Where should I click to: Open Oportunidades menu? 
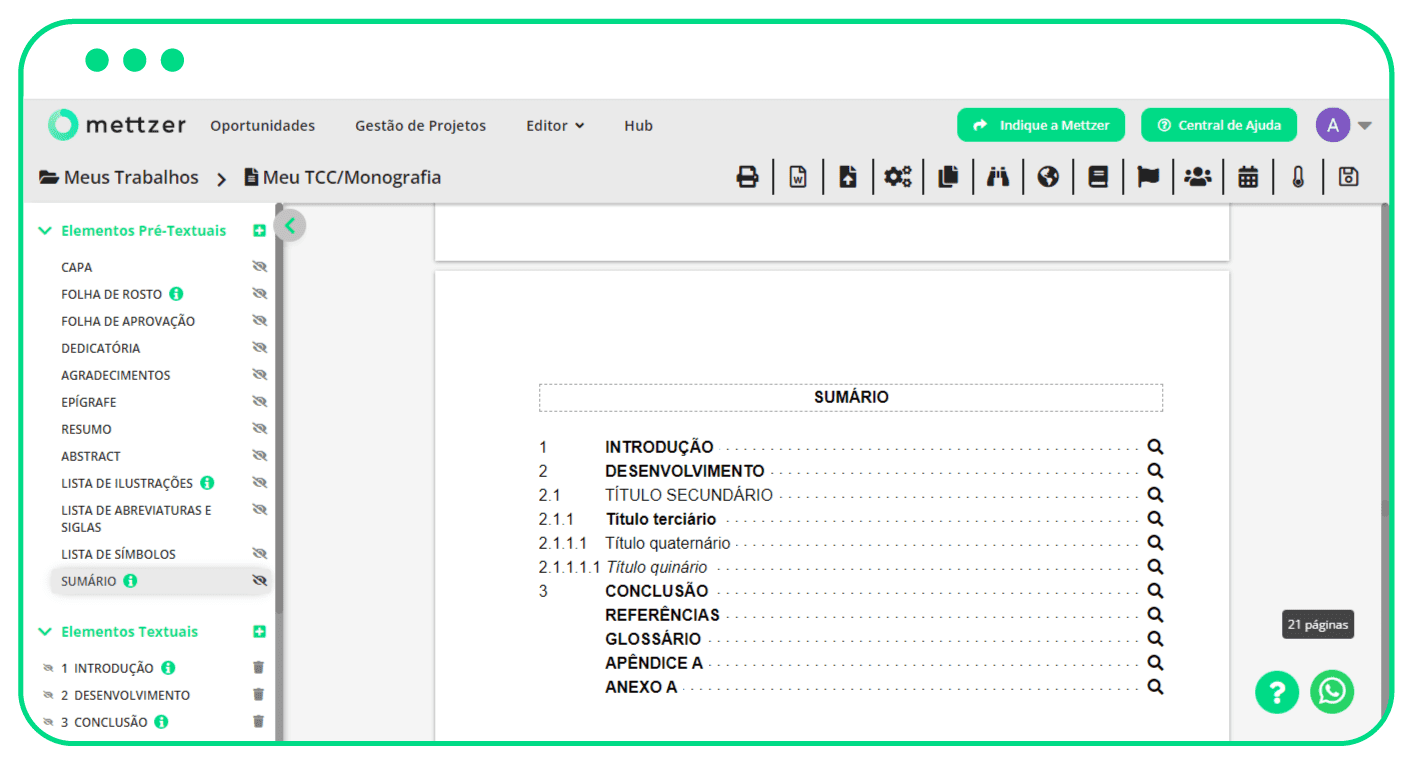tap(262, 126)
